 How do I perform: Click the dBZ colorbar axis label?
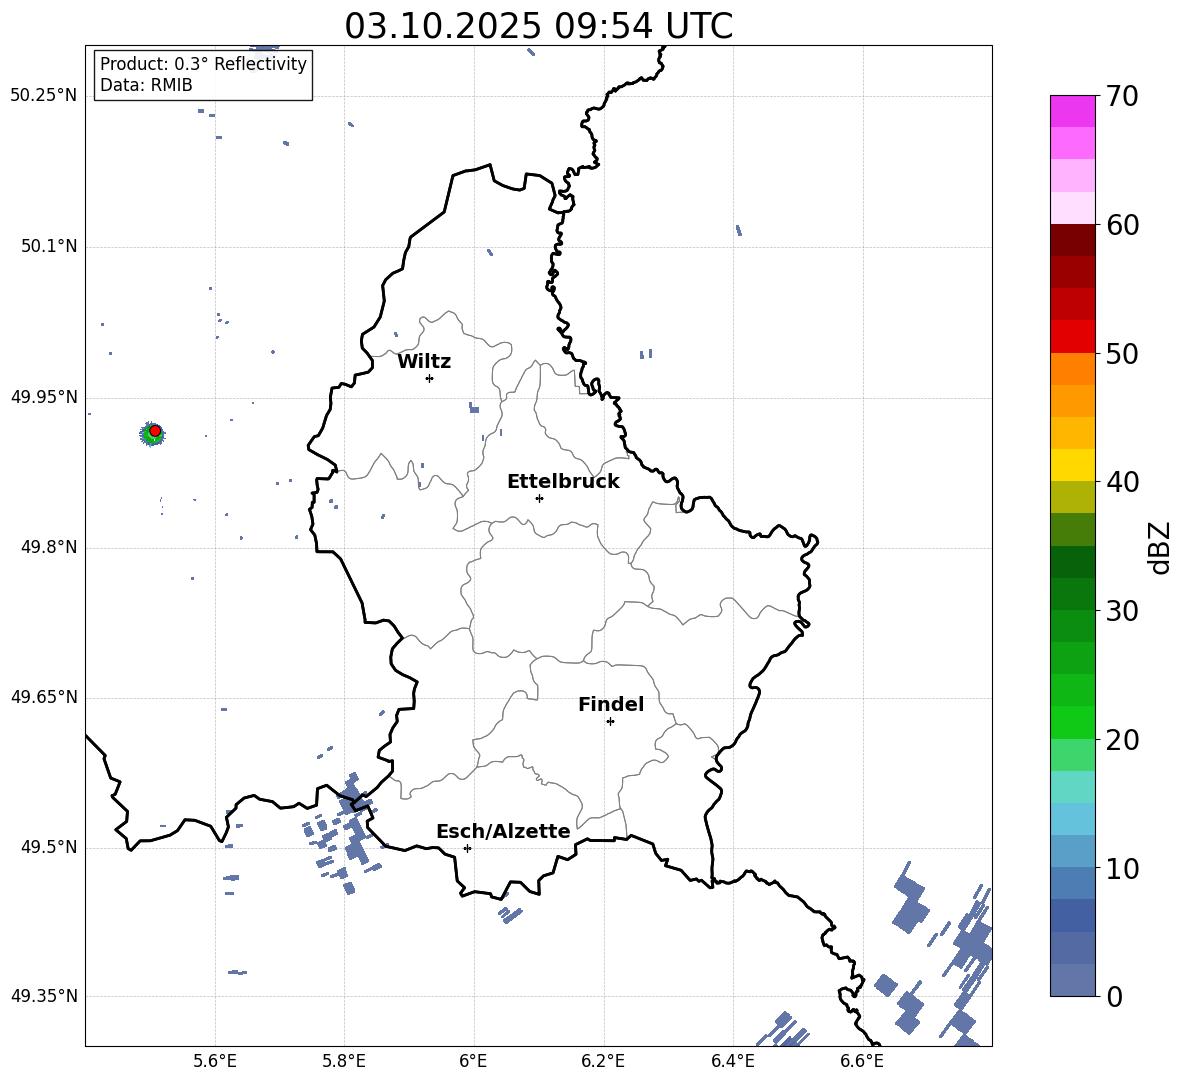pyautogui.click(x=1161, y=547)
